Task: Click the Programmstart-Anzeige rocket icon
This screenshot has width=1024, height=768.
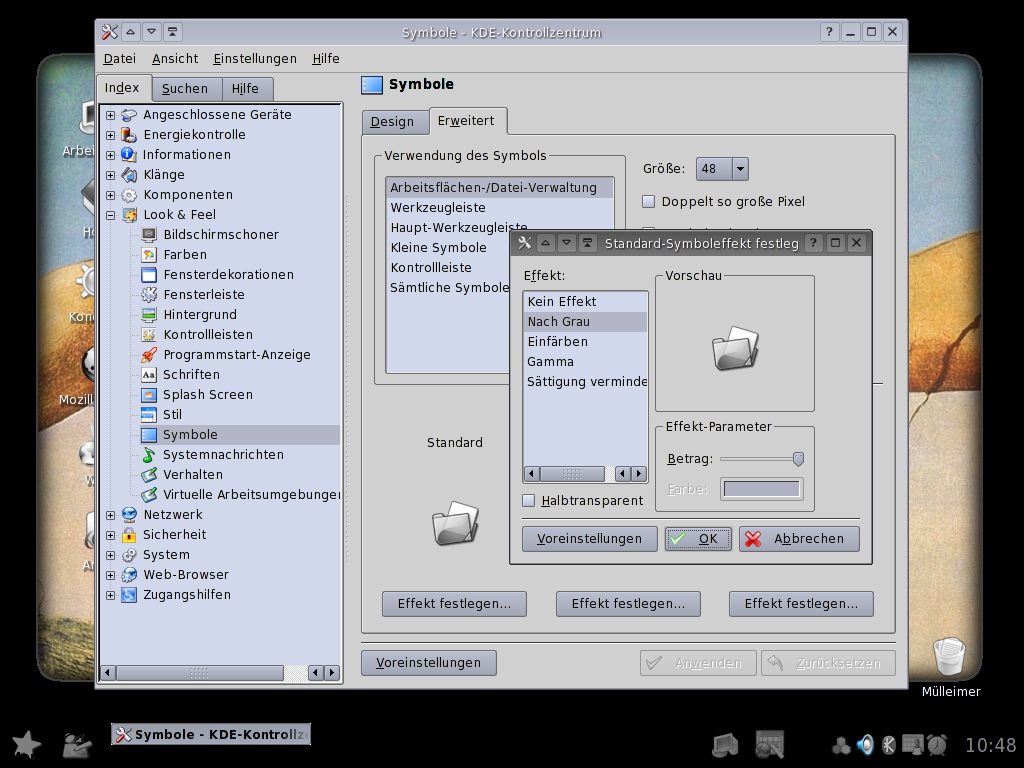Action: 149,355
